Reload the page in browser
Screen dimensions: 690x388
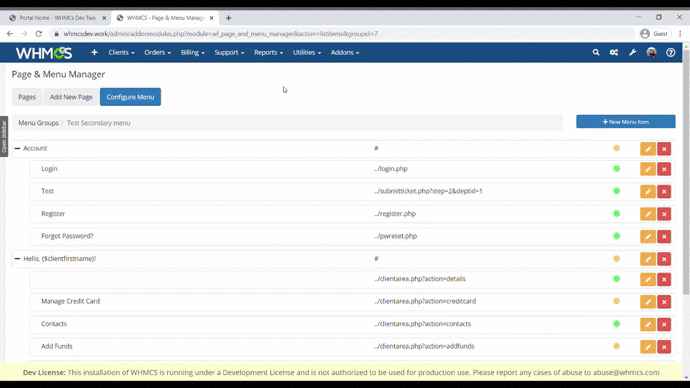click(38, 33)
